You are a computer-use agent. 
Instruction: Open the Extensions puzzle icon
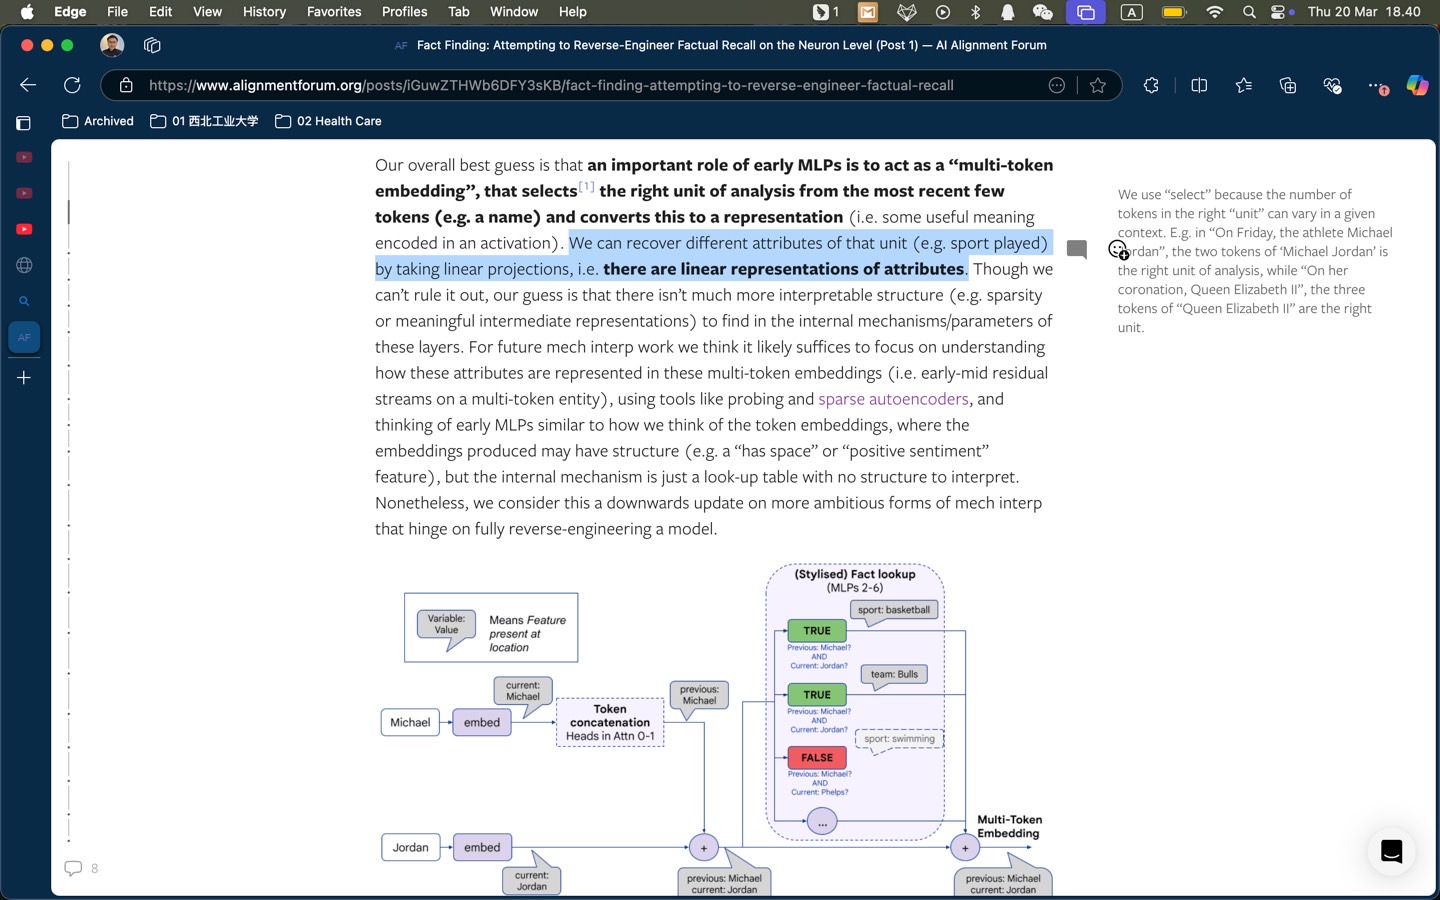coord(1152,85)
